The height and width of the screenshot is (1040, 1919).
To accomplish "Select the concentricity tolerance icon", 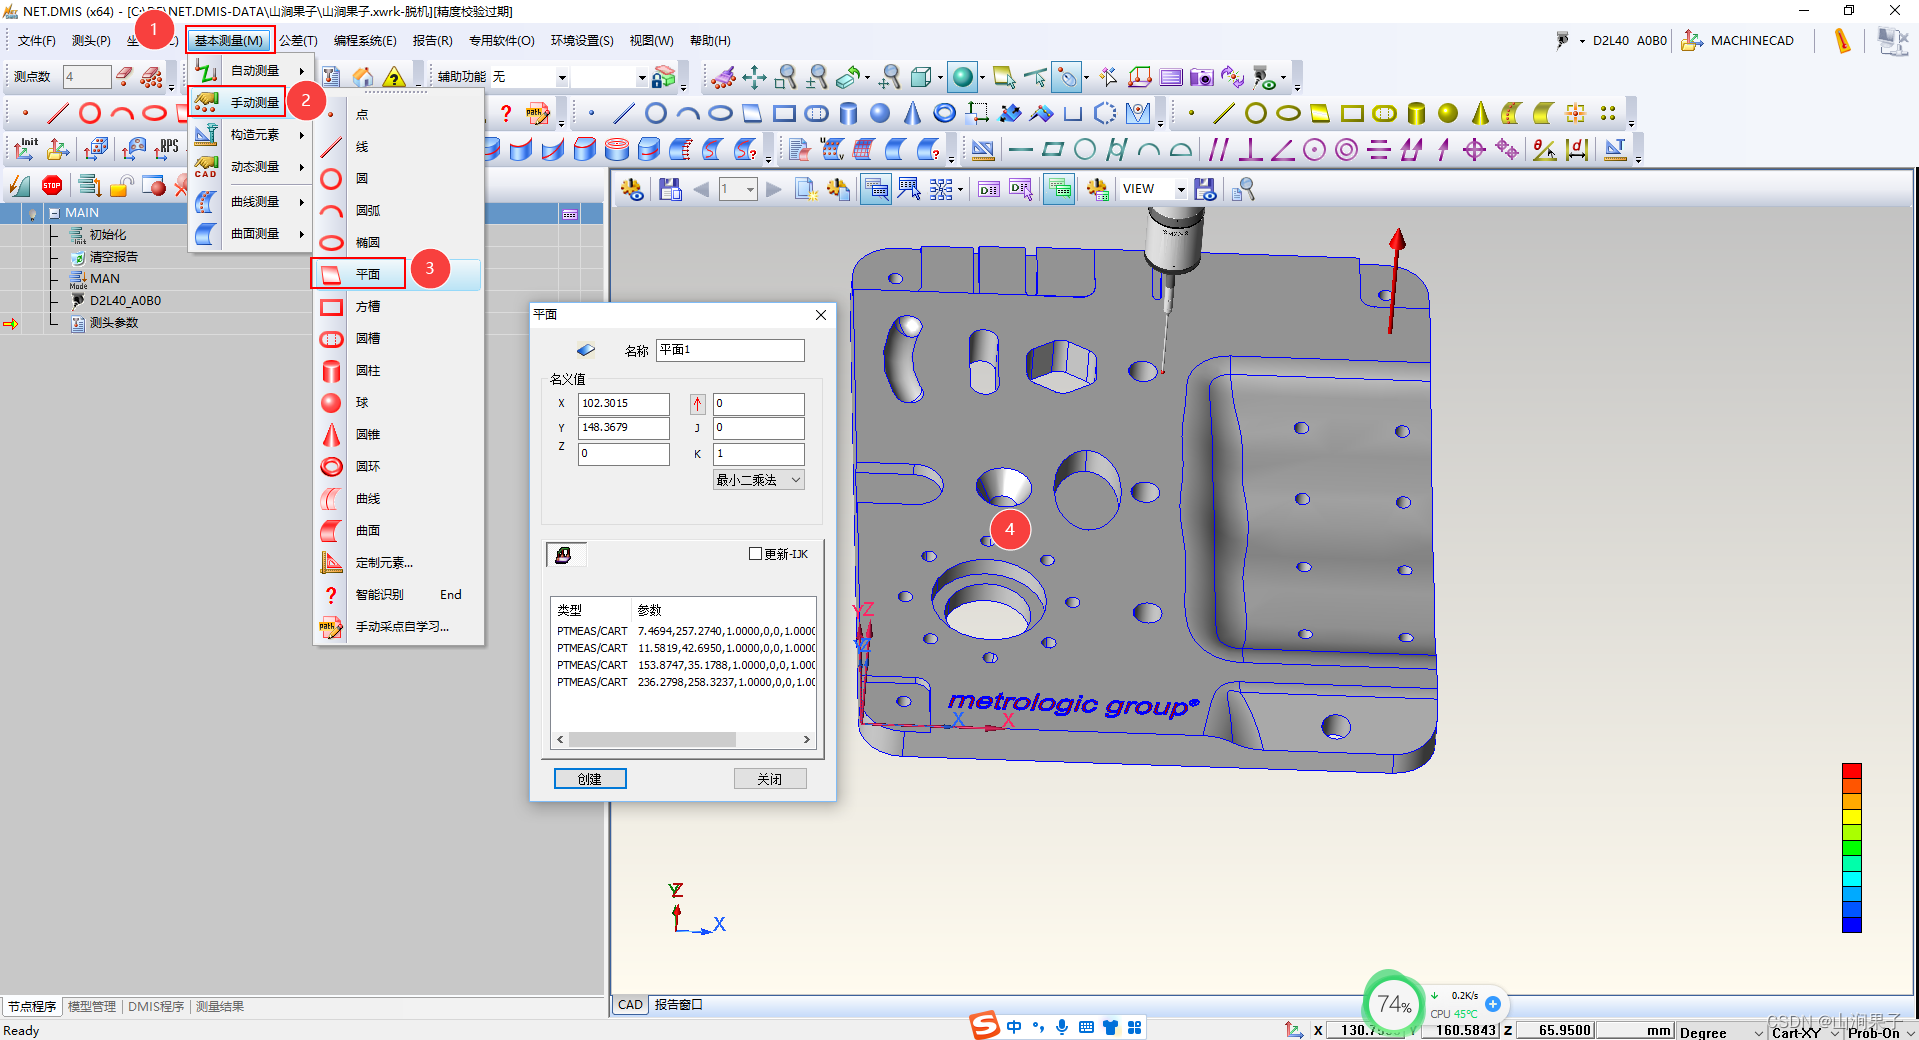I will (x=1347, y=150).
